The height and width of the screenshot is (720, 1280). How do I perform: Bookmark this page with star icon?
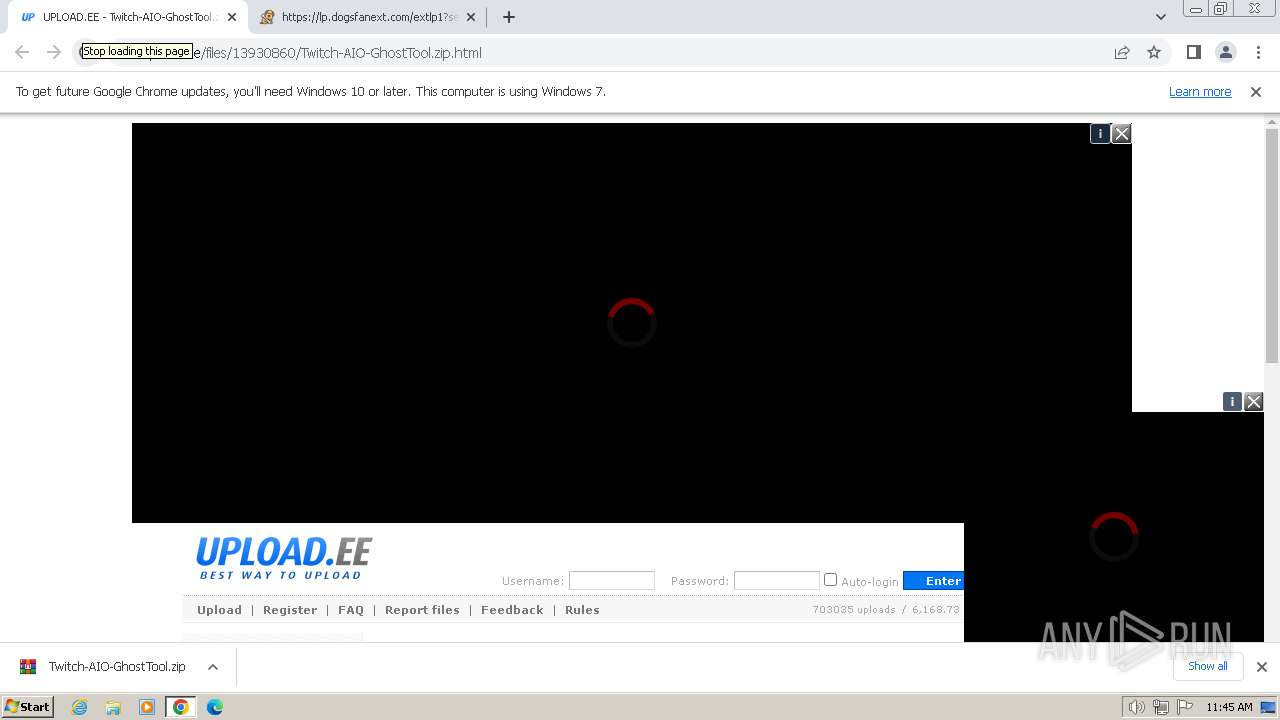(1154, 53)
